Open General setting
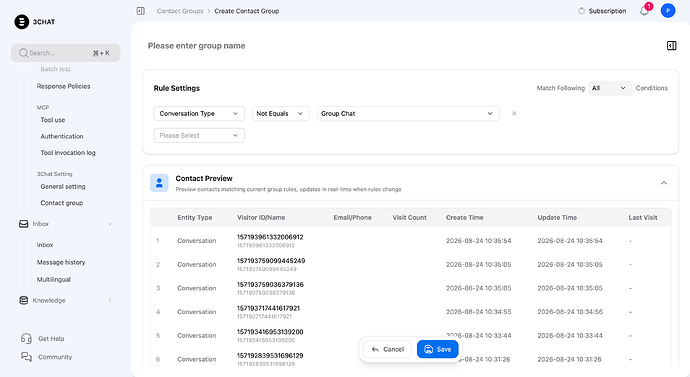690x377 pixels. [x=63, y=187]
